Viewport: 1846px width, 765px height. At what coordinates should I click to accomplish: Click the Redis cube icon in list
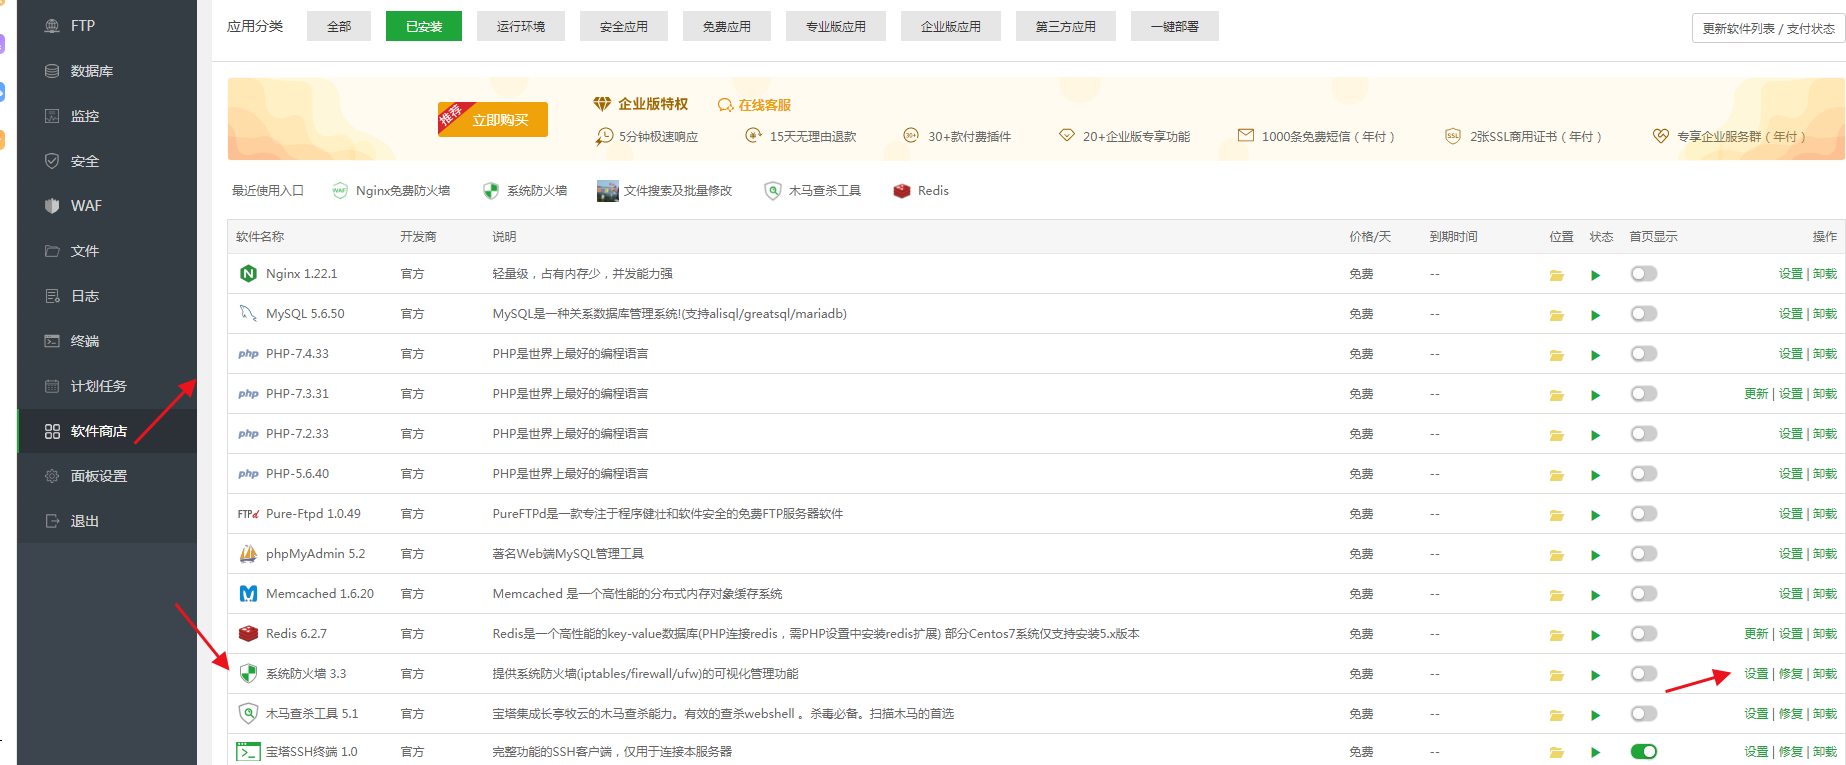coord(249,634)
